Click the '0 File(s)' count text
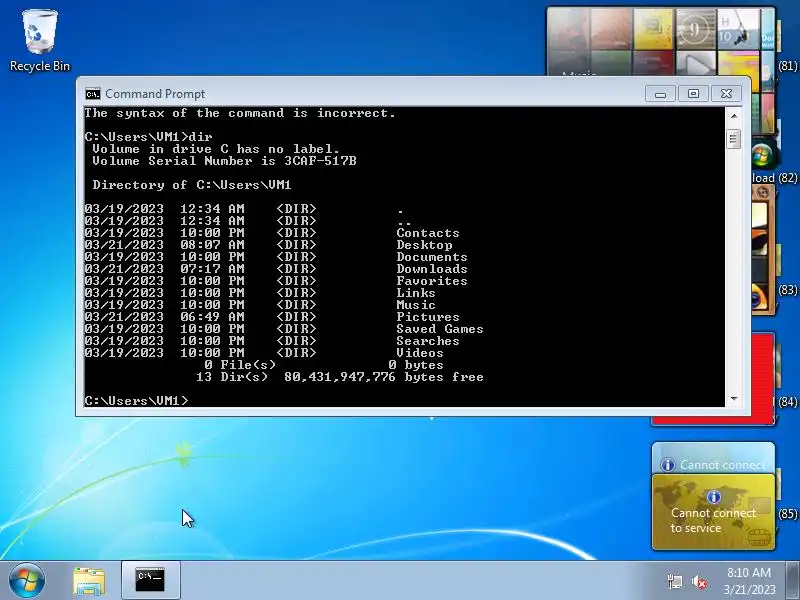 240,365
